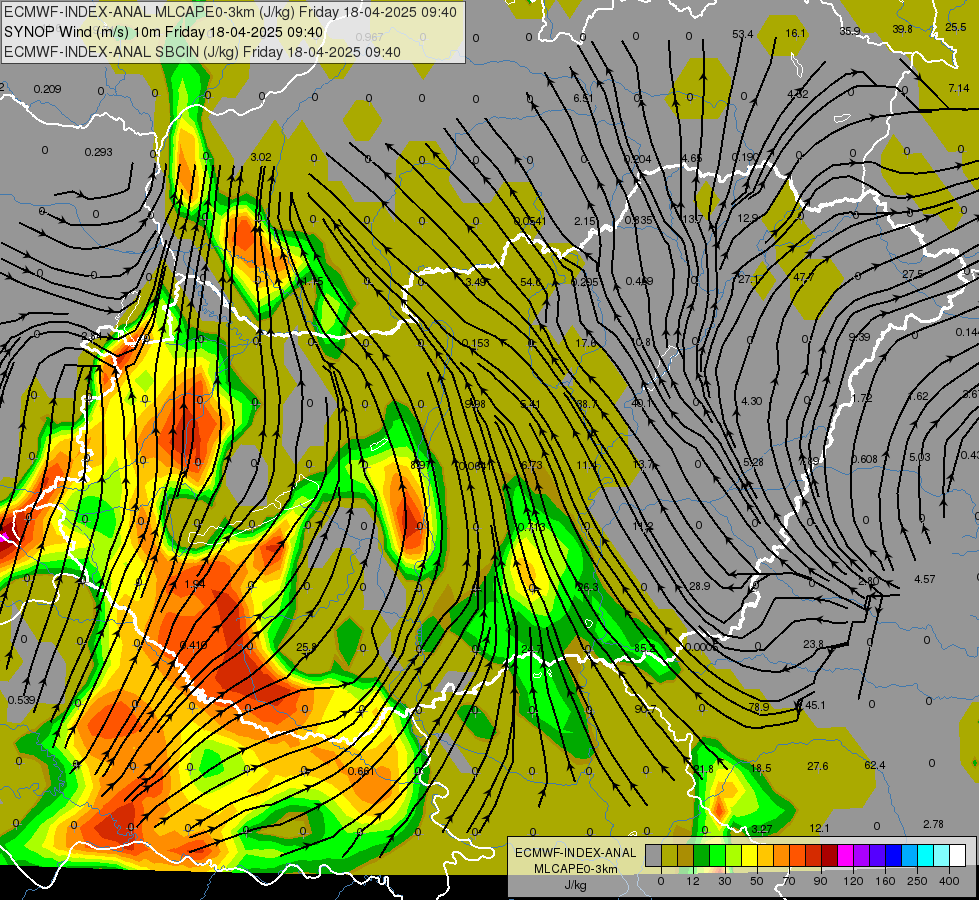Click the map value '38.7'

(x=586, y=404)
